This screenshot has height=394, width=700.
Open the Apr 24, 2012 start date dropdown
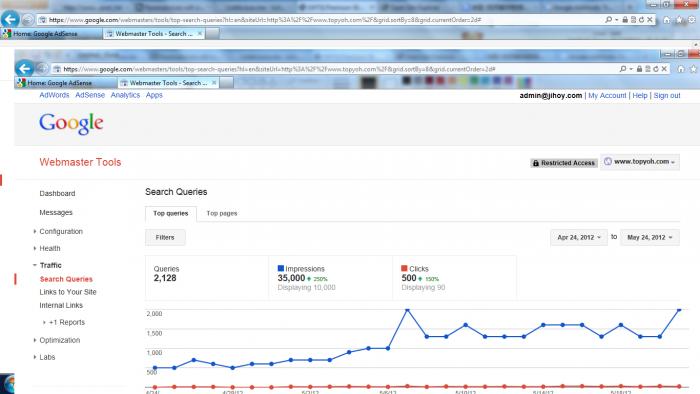tap(579, 237)
